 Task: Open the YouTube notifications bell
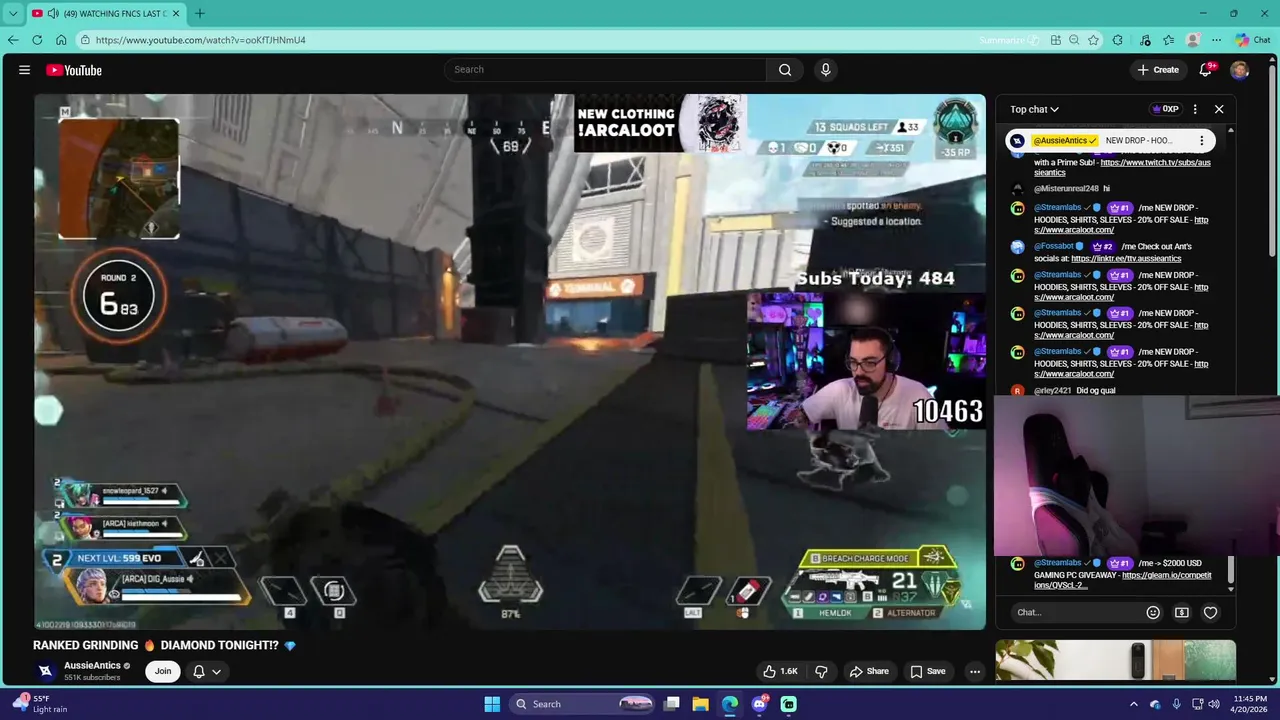click(1206, 70)
